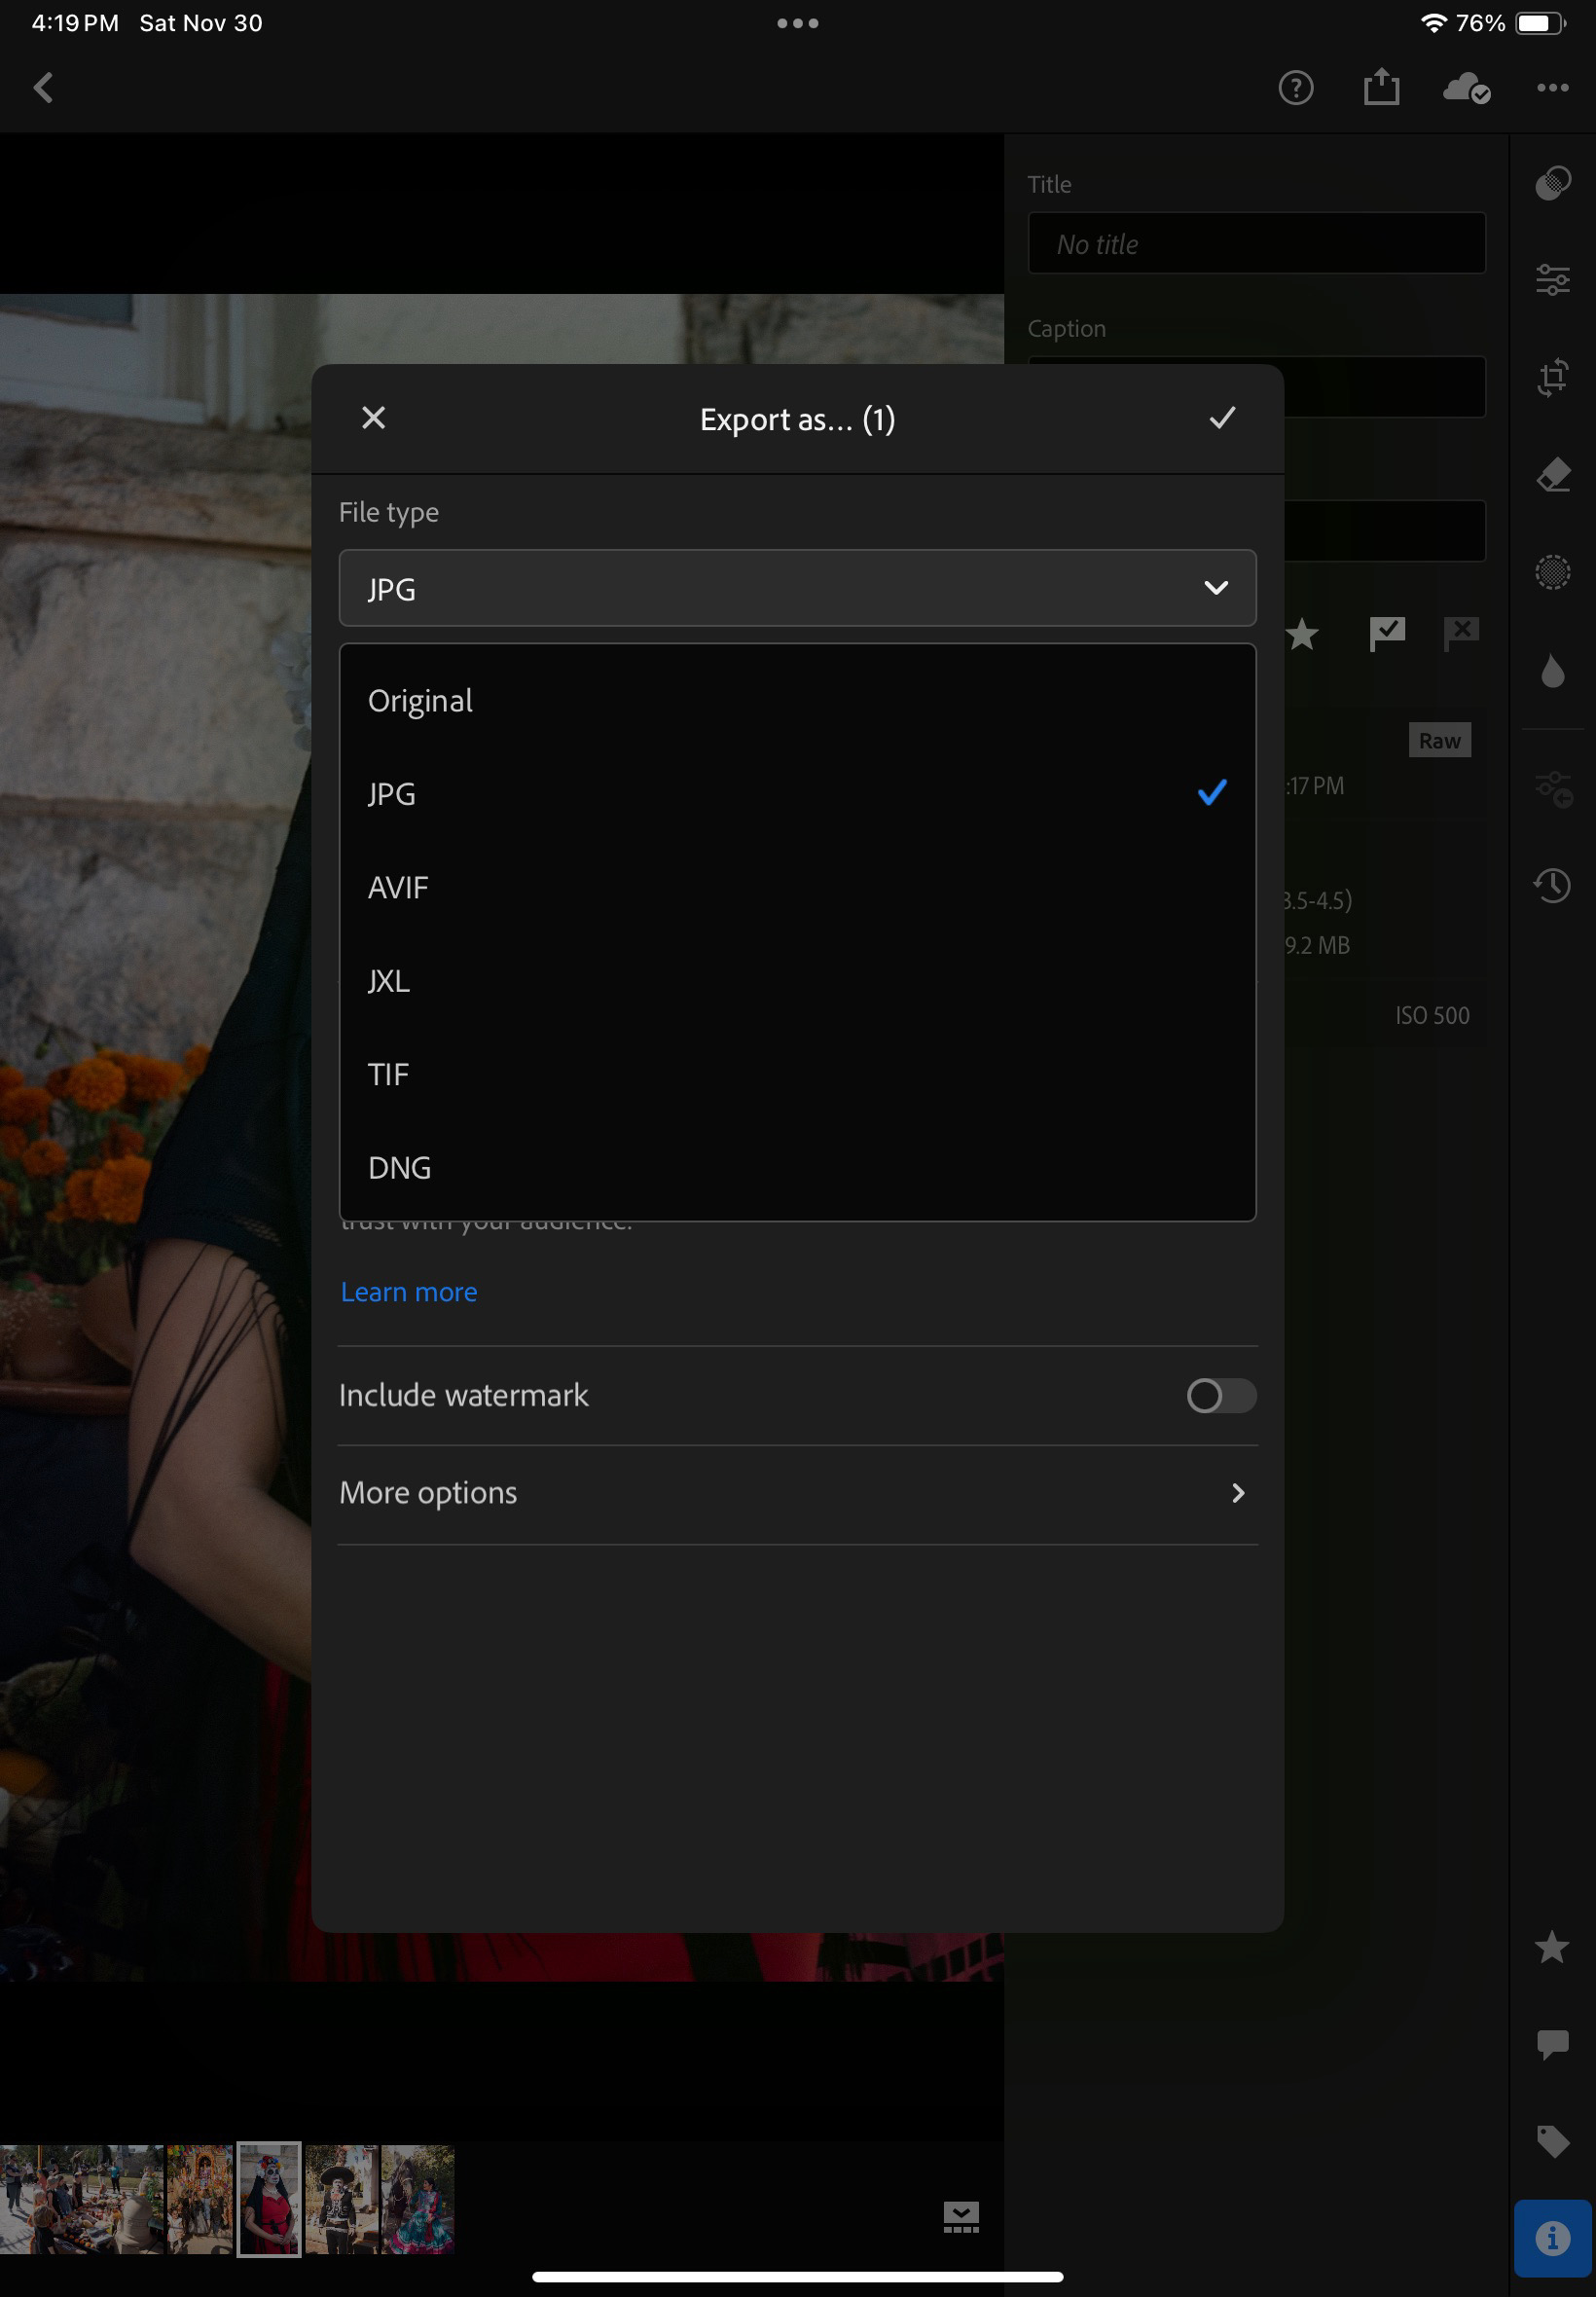The width and height of the screenshot is (1596, 2297).
Task: Open the keywords tag icon
Action: [x=1552, y=2140]
